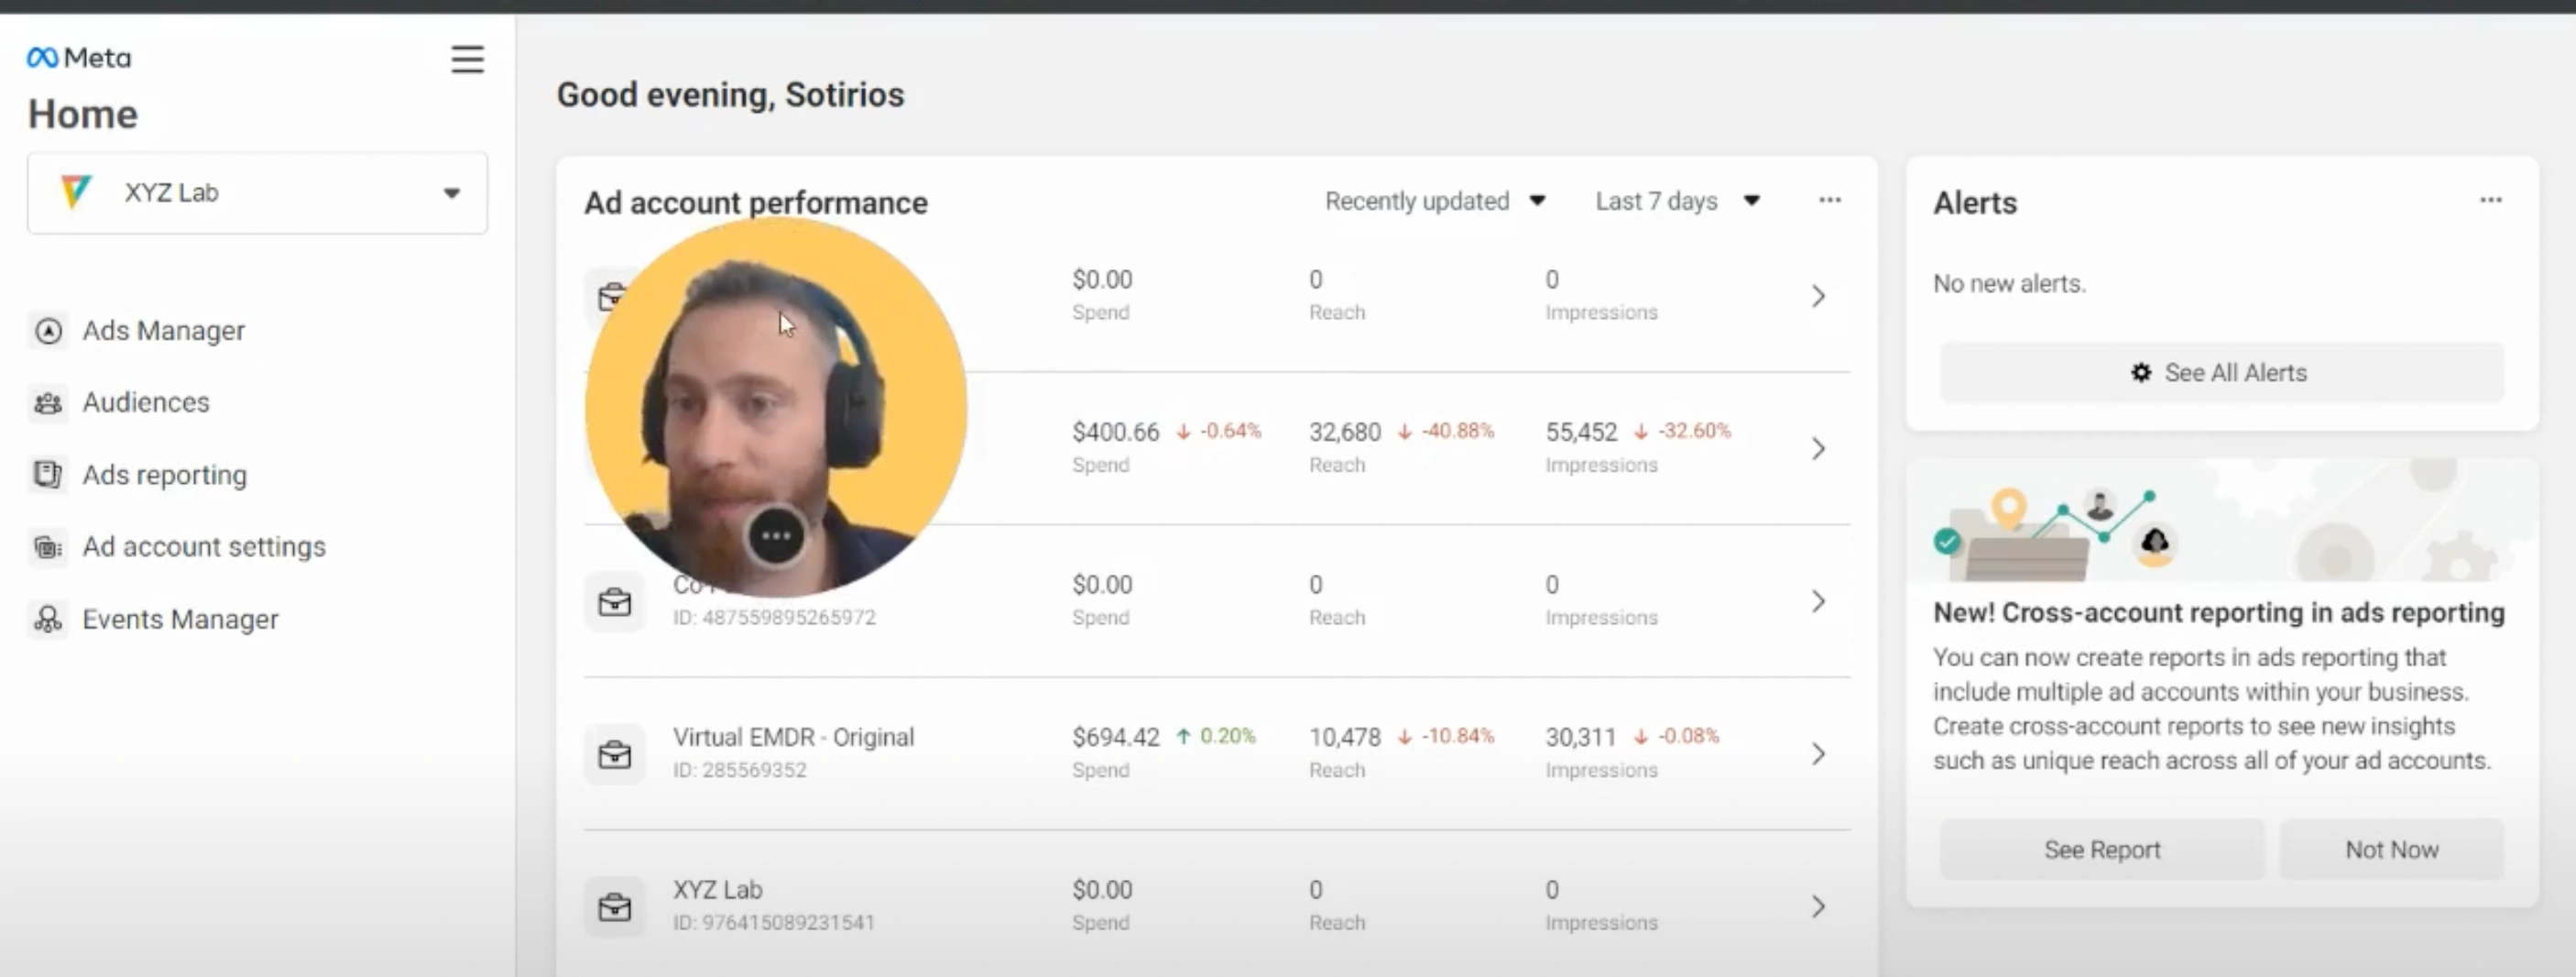Open Ad account performance more options
Image resolution: width=2576 pixels, height=977 pixels.
[1830, 200]
